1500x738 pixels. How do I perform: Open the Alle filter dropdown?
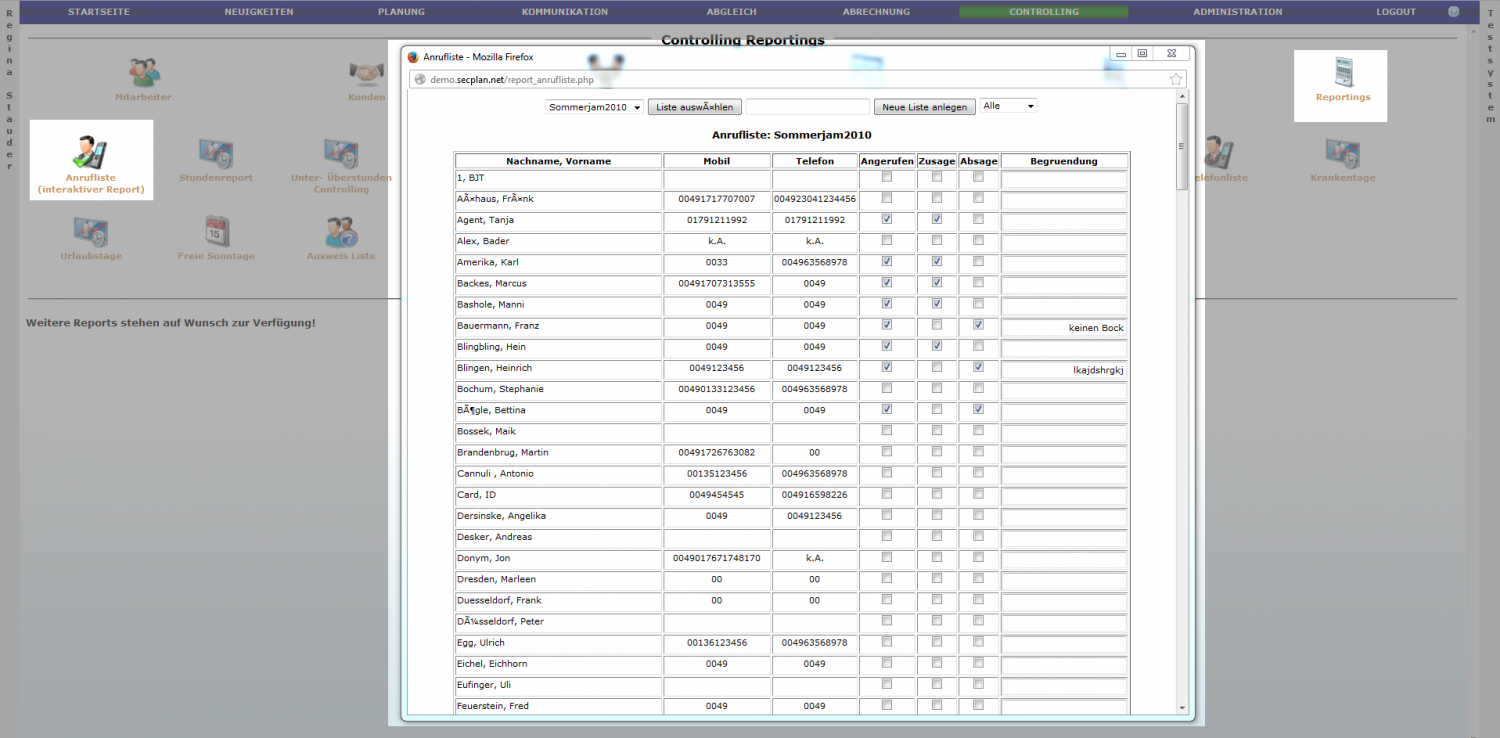[1008, 106]
